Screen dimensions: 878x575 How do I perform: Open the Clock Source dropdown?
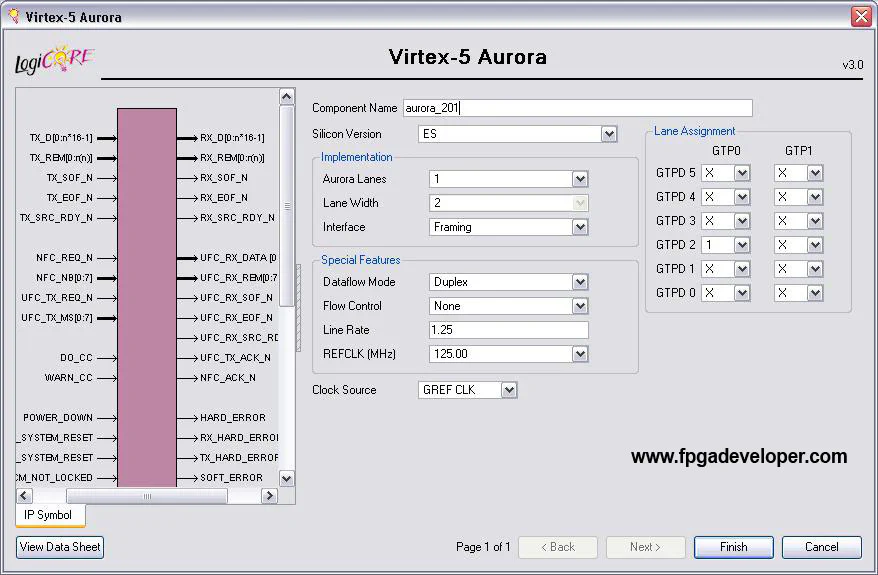pos(509,390)
